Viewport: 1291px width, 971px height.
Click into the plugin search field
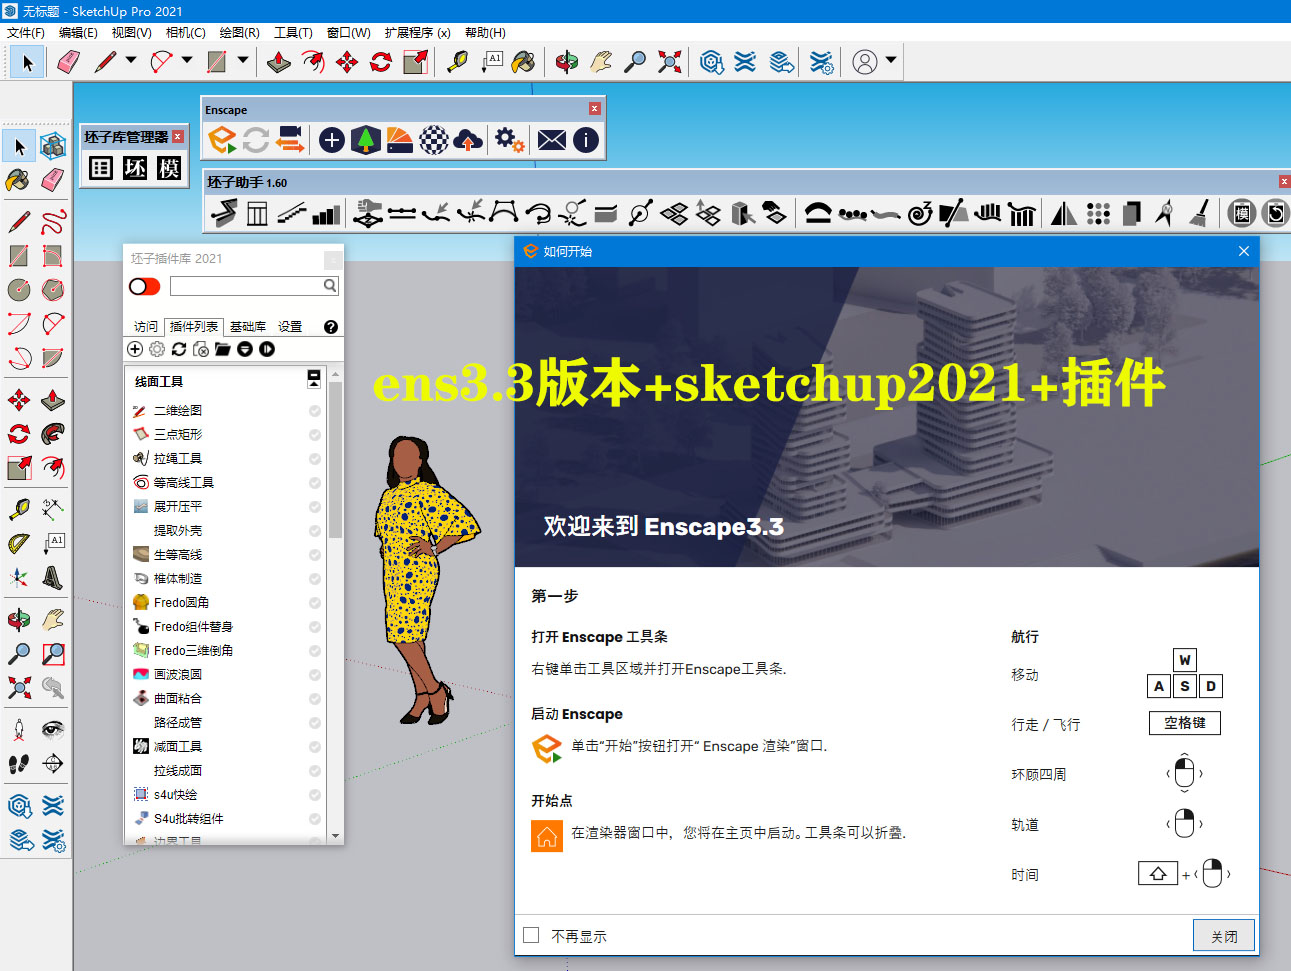pos(246,286)
